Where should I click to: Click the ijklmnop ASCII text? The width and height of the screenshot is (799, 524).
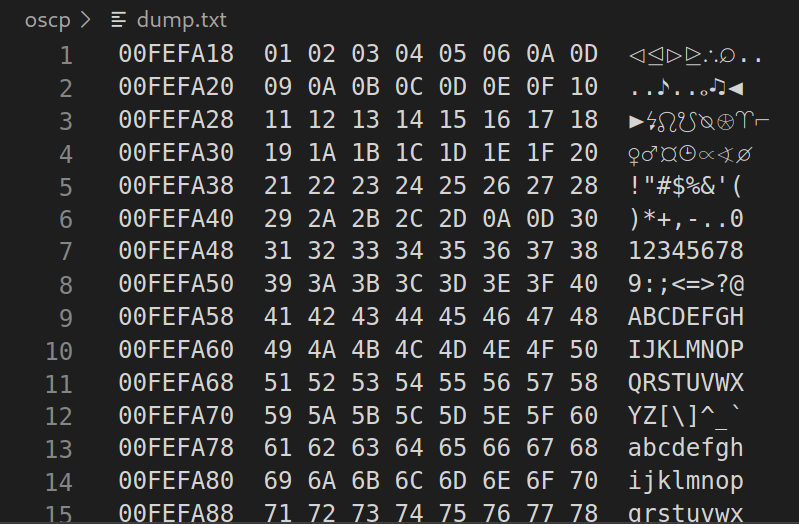point(686,482)
